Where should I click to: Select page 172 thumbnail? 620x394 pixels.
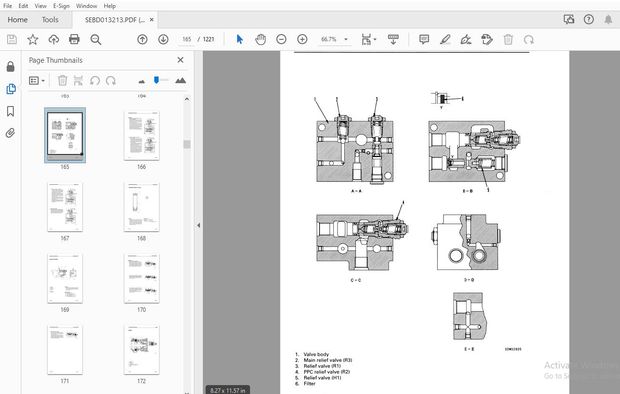[x=142, y=350]
